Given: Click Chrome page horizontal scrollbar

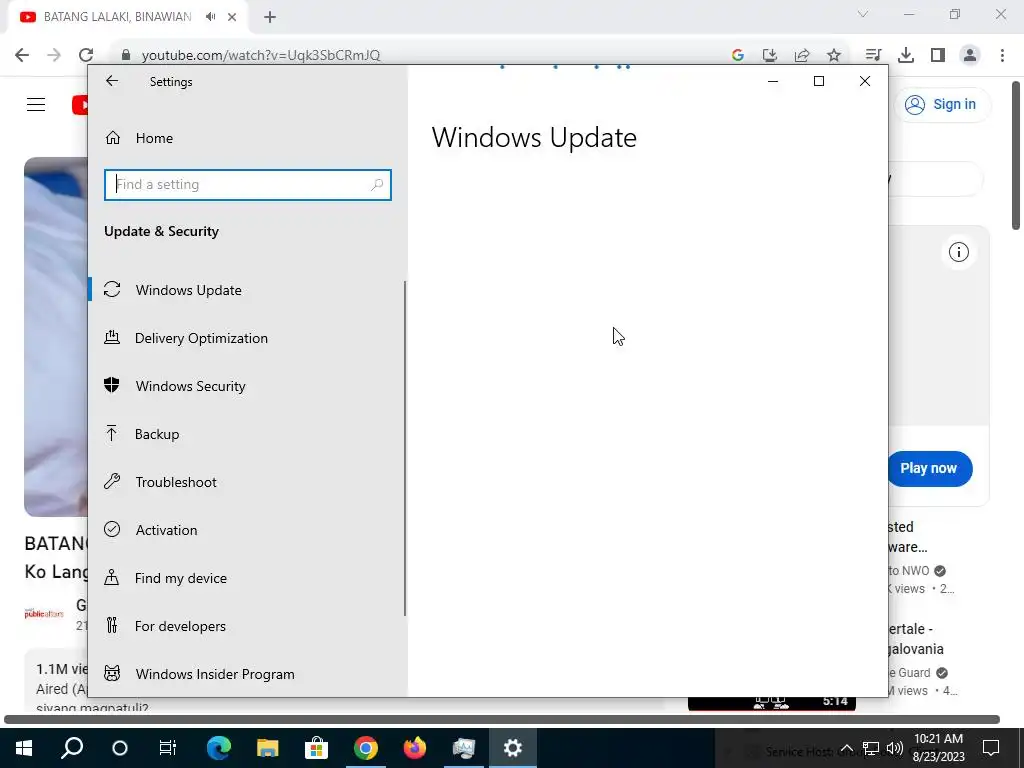Looking at the screenshot, I should tap(502, 720).
